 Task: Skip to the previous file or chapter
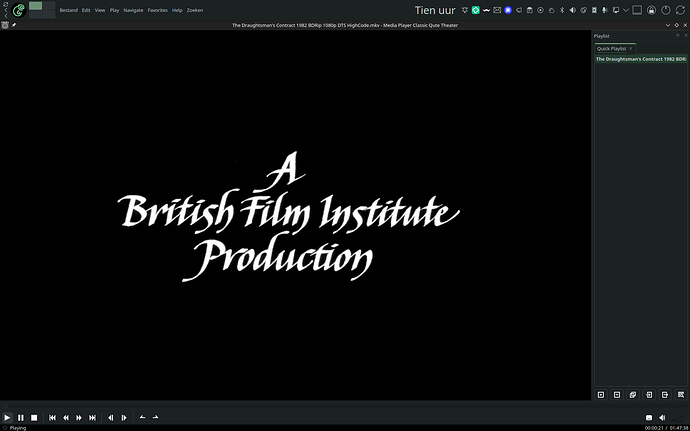point(52,417)
